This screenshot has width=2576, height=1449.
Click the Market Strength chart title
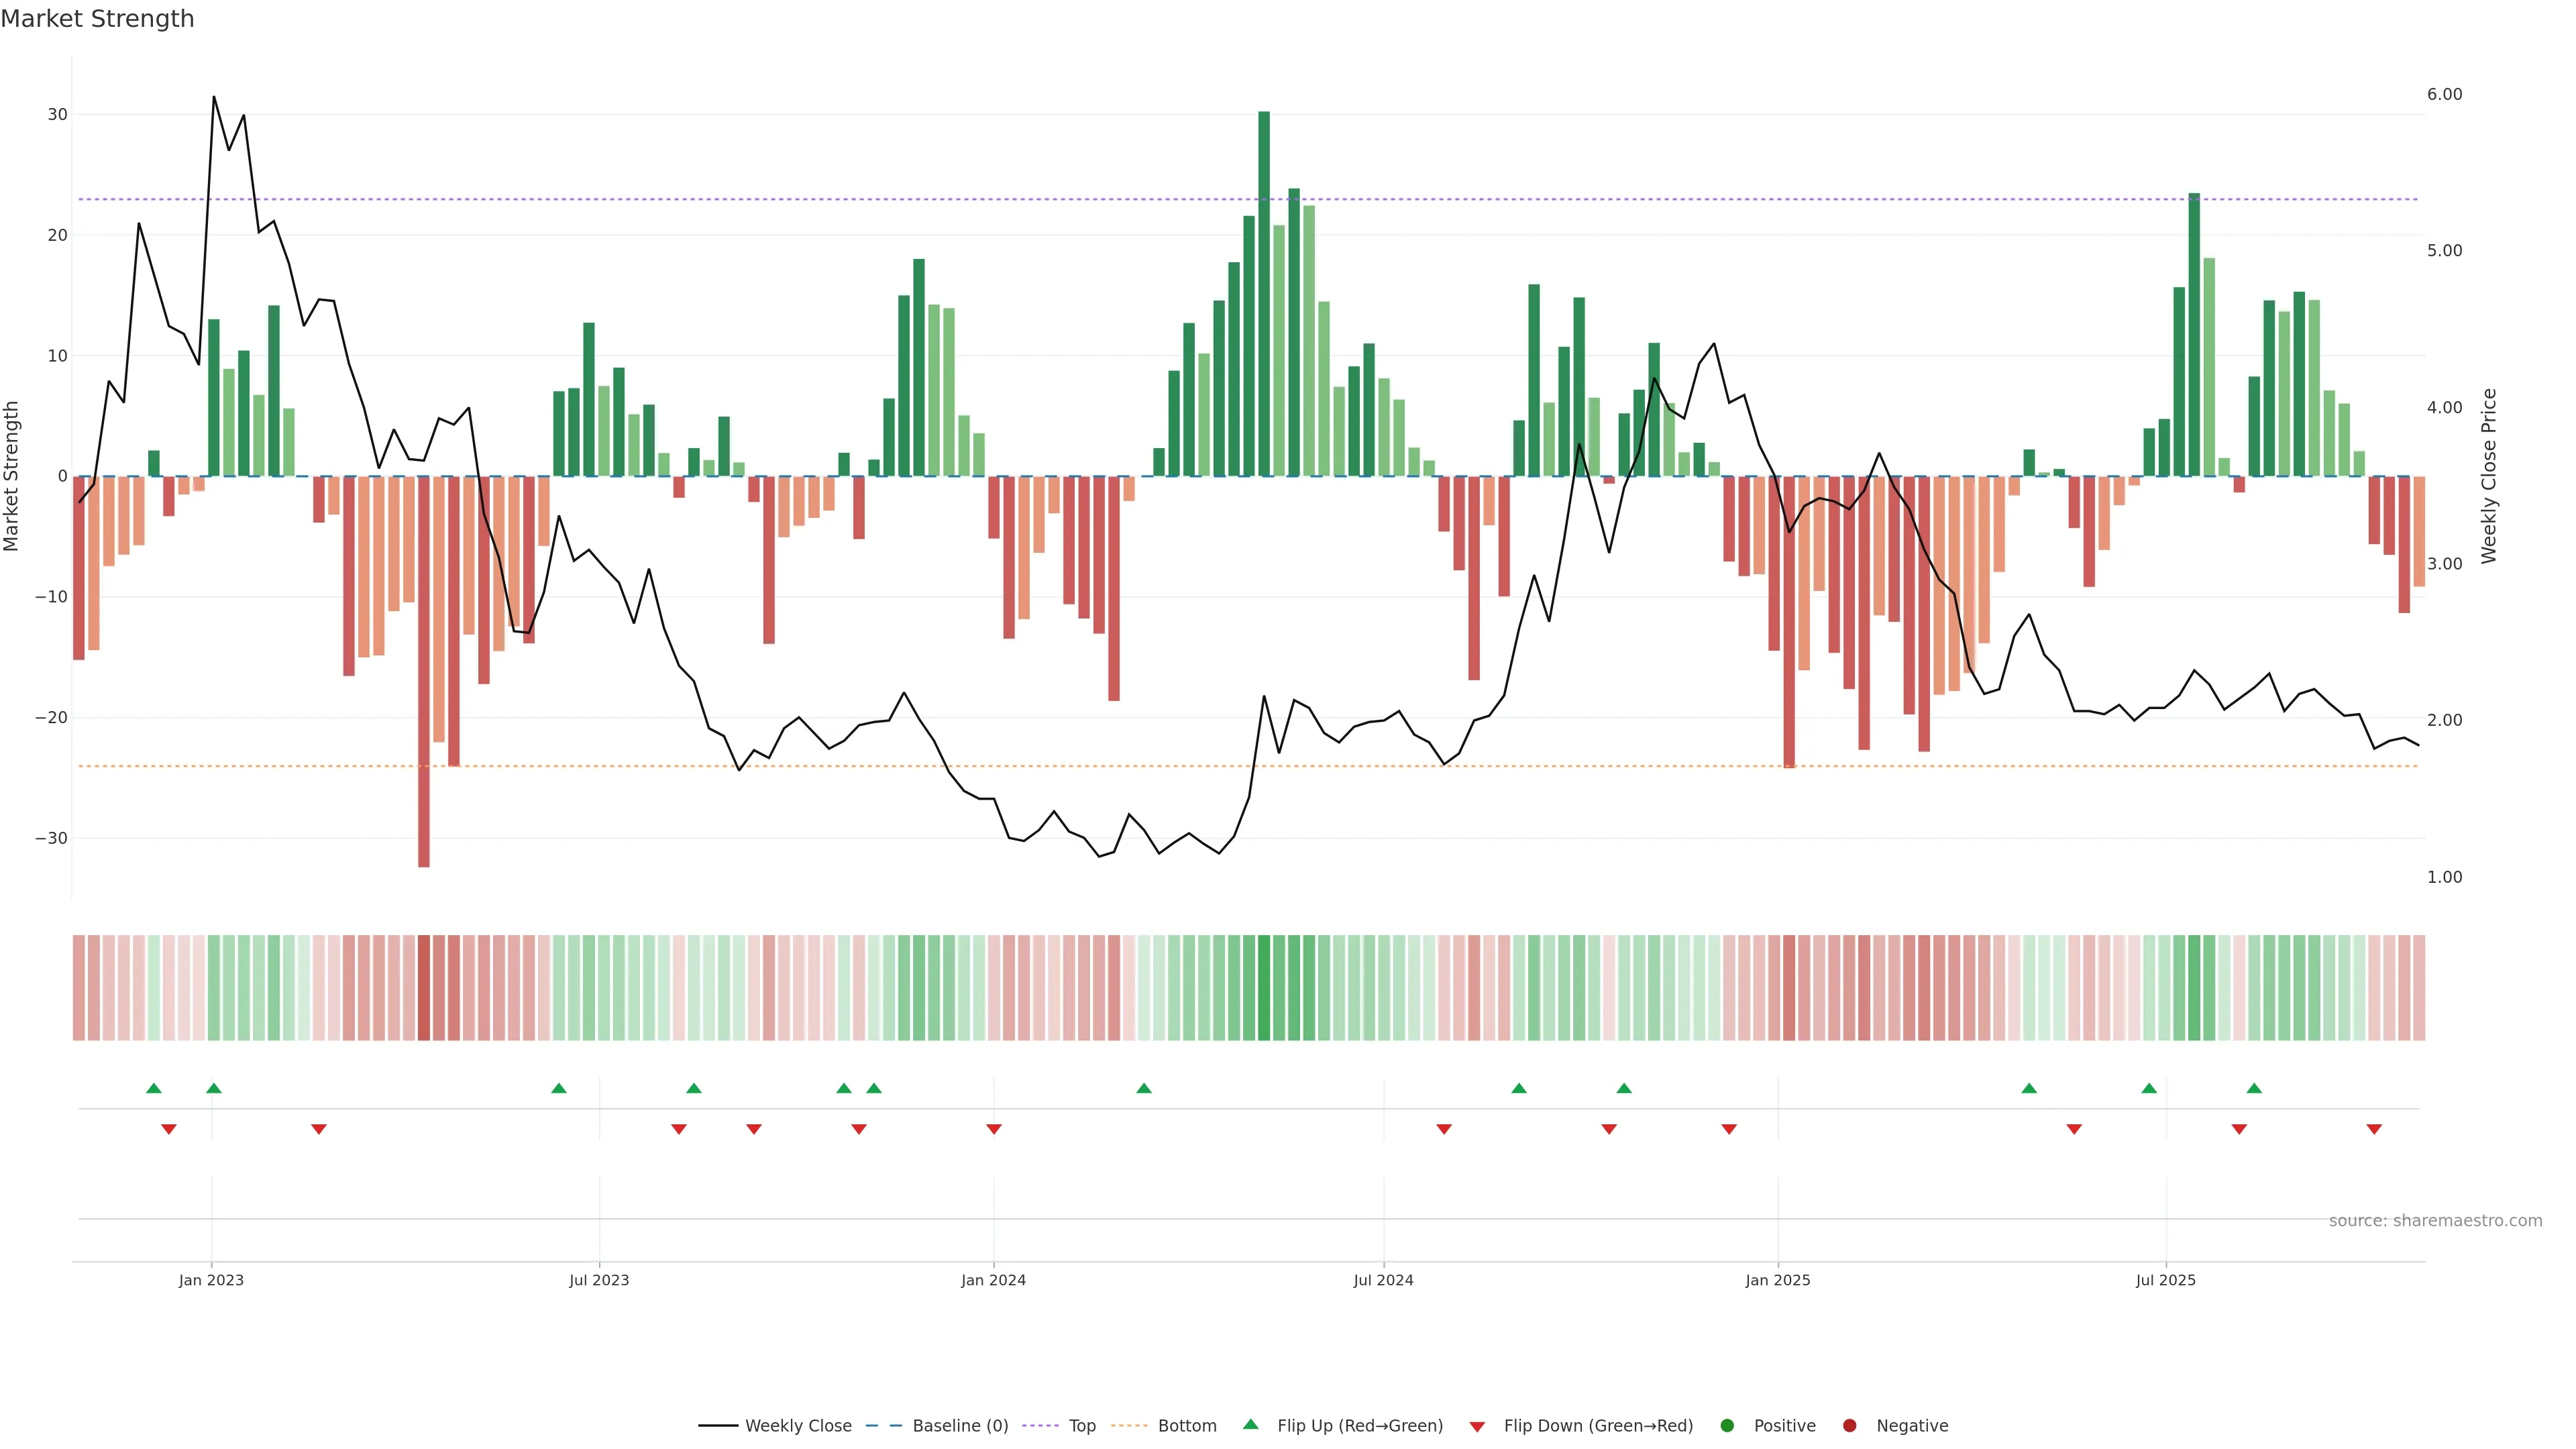(x=97, y=19)
